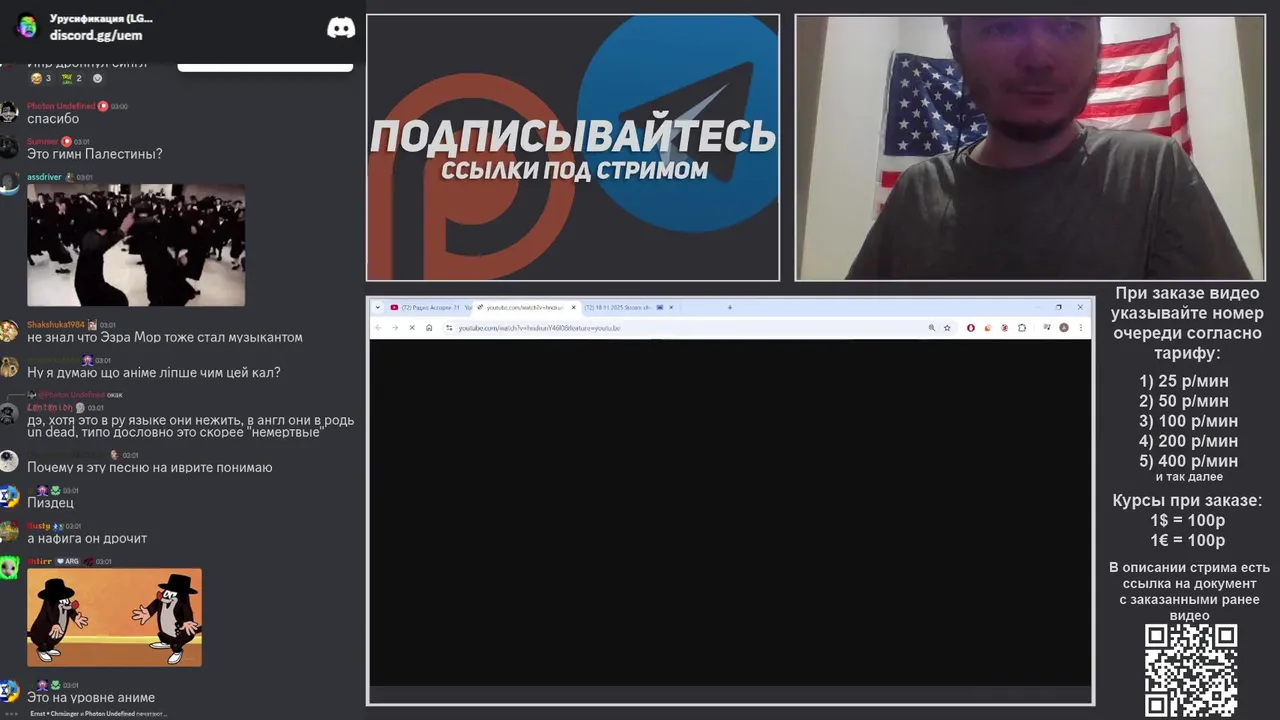Screen dimensions: 1280x720
Task: Close the youtube.com/watch tab
Action: (574, 307)
